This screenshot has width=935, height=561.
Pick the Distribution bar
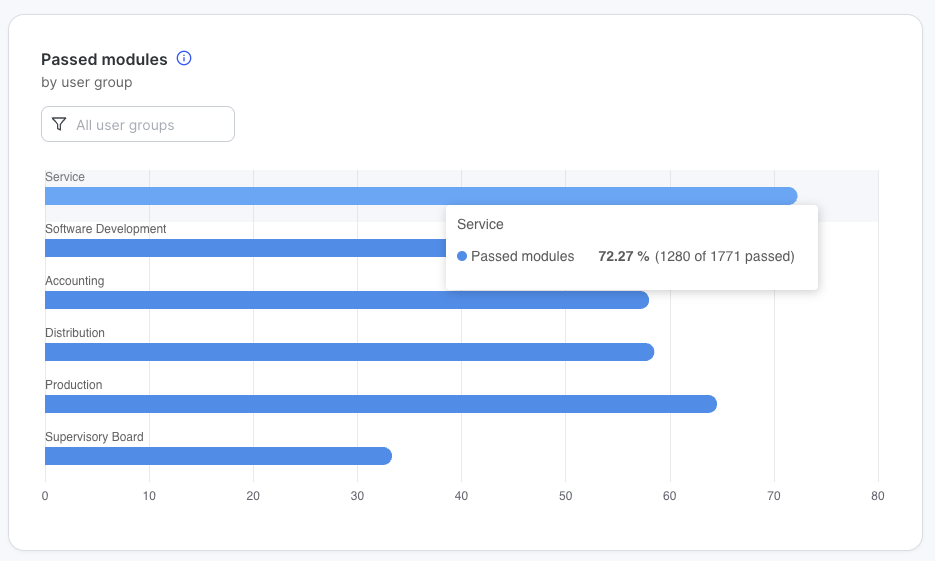[x=349, y=352]
